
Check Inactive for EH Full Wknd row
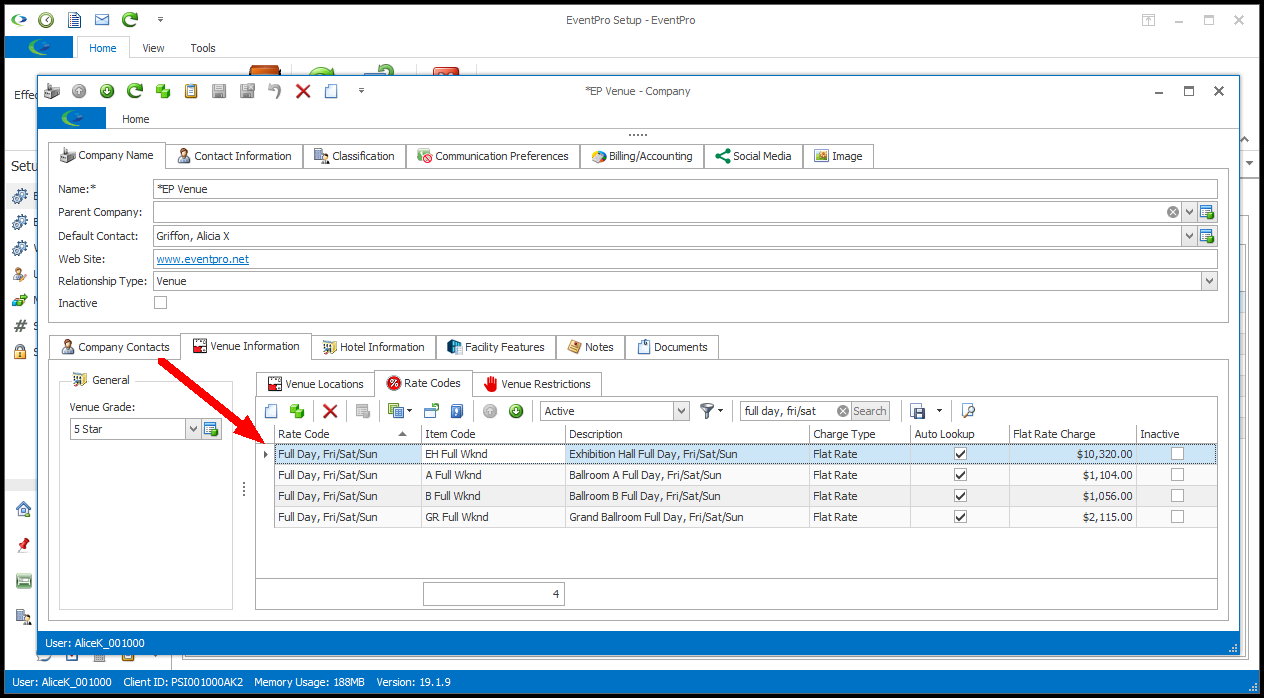1177,454
